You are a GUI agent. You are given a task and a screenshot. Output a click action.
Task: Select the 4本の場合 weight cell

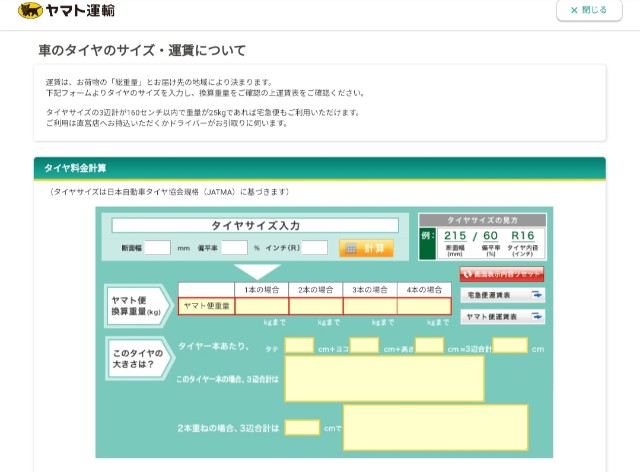(x=424, y=306)
